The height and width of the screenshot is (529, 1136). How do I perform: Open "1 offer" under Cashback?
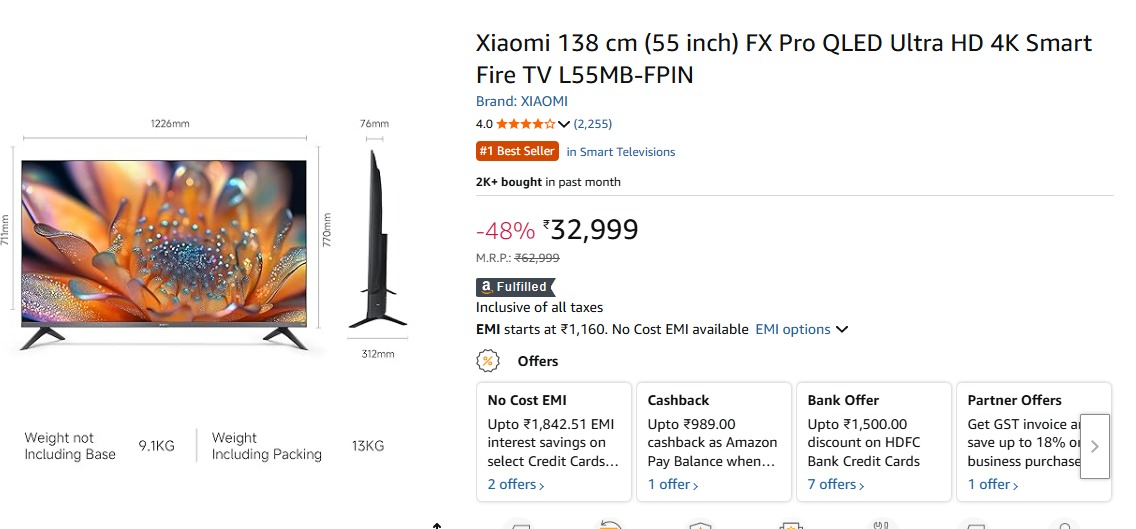tap(673, 485)
